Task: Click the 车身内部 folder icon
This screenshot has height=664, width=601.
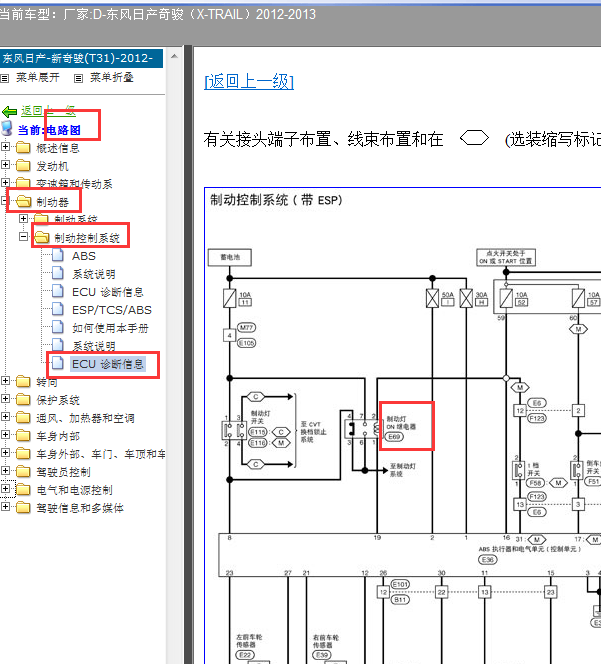Action: click(x=23, y=435)
